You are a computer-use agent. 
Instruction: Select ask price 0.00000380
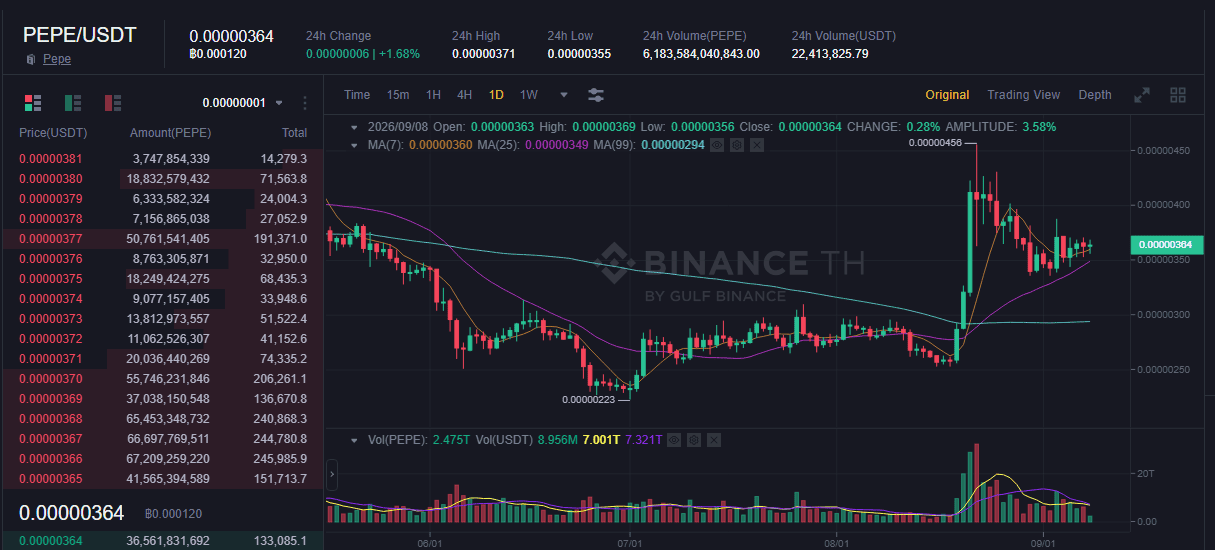[x=51, y=178]
